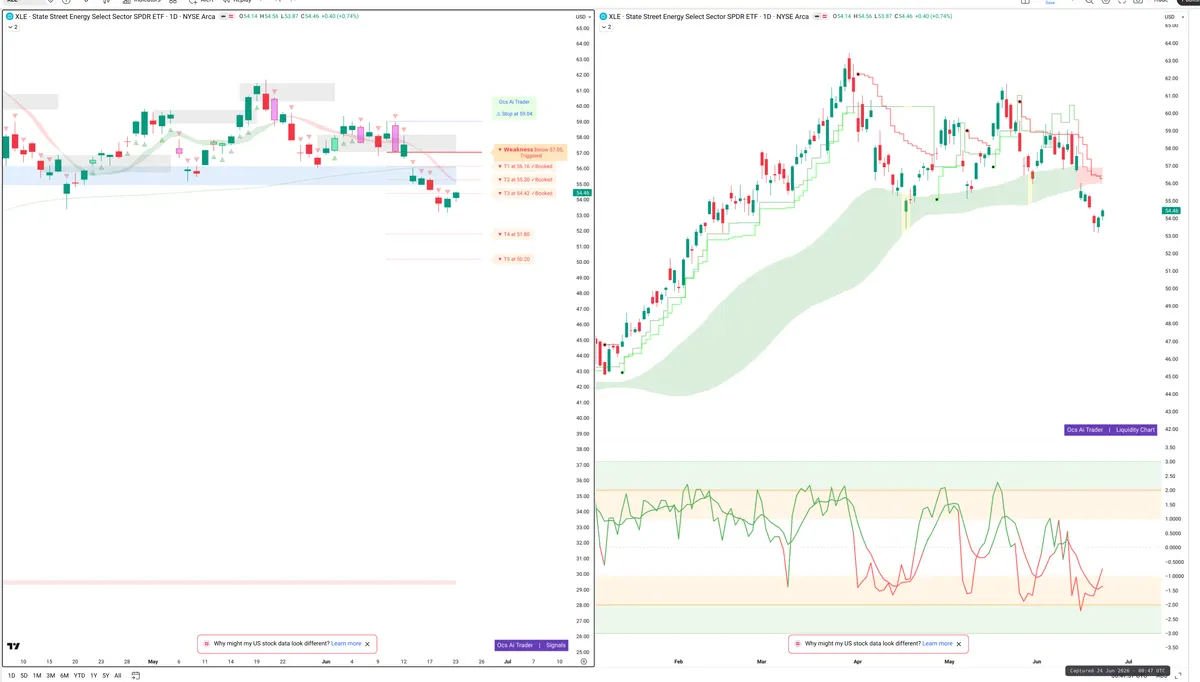1200x682 pixels.
Task: Collapse the indicator legend labeled 2 in right chart
Action: 606,27
